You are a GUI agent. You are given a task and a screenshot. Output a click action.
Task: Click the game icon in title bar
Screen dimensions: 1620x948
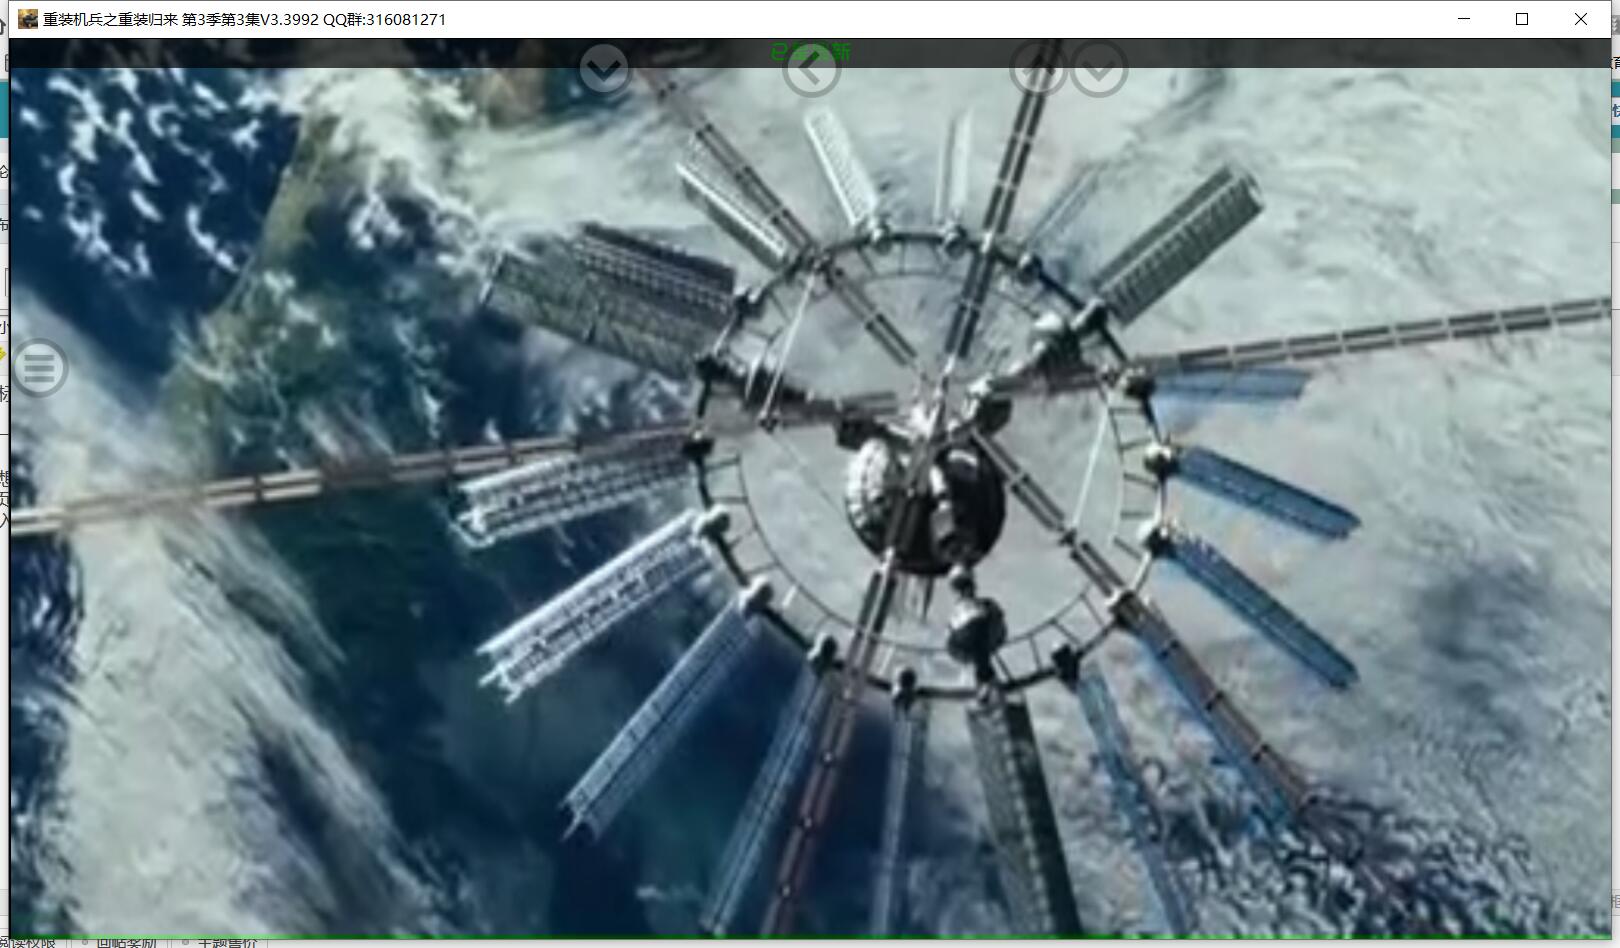coord(28,19)
